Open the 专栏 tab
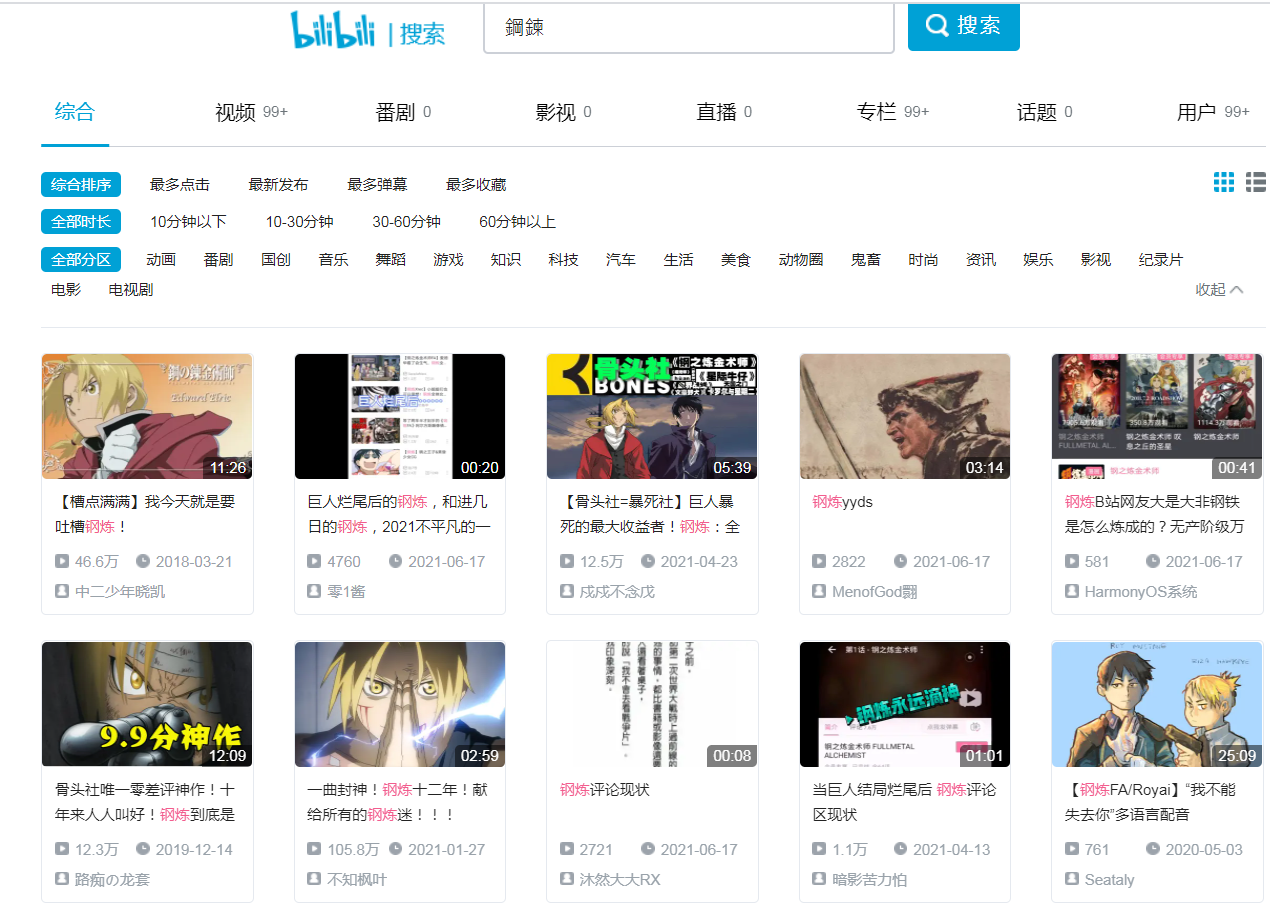This screenshot has width=1270, height=904. point(892,112)
